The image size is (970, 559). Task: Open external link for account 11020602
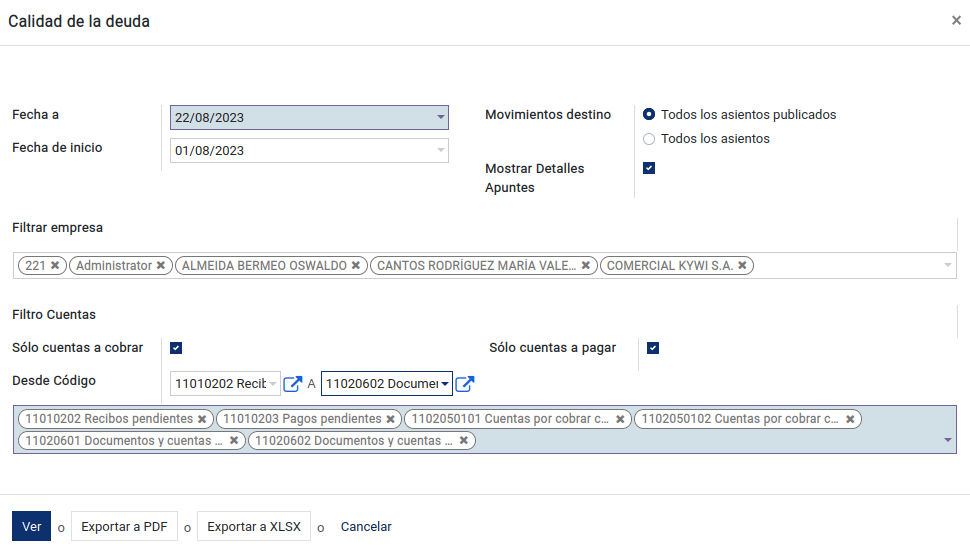(x=465, y=383)
